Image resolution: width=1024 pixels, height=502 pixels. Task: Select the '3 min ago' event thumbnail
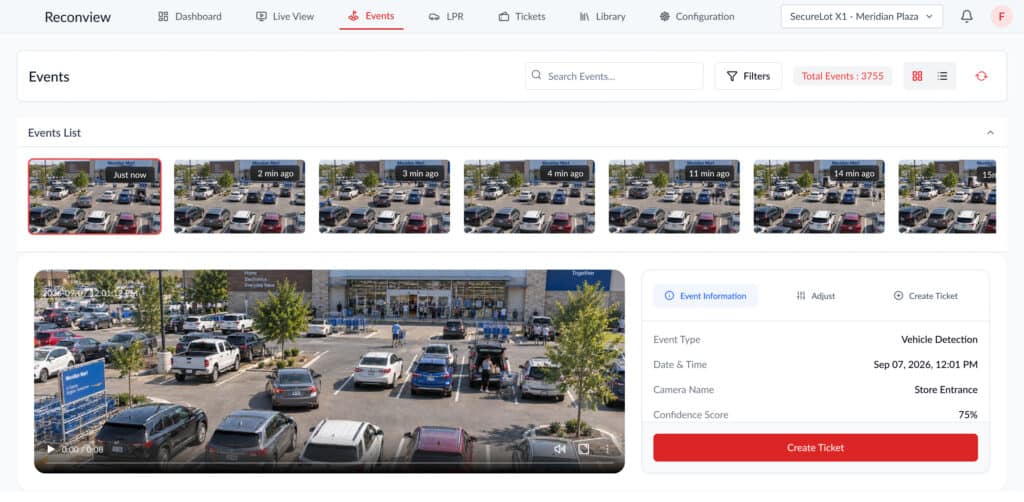[385, 196]
